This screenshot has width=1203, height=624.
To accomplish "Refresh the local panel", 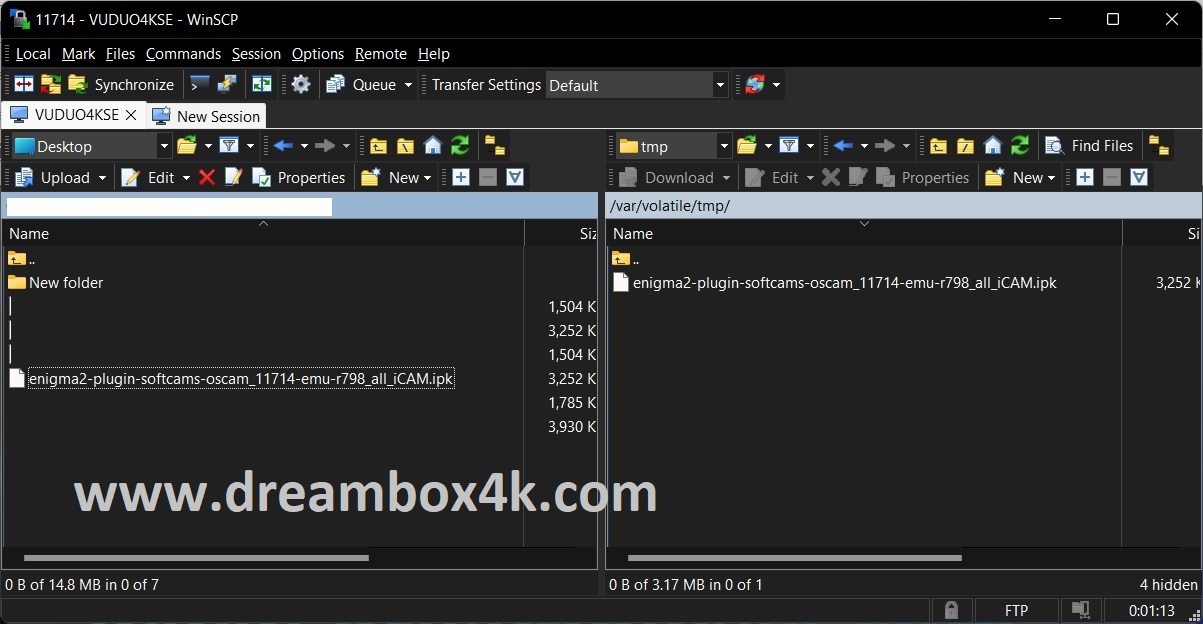I will [460, 146].
